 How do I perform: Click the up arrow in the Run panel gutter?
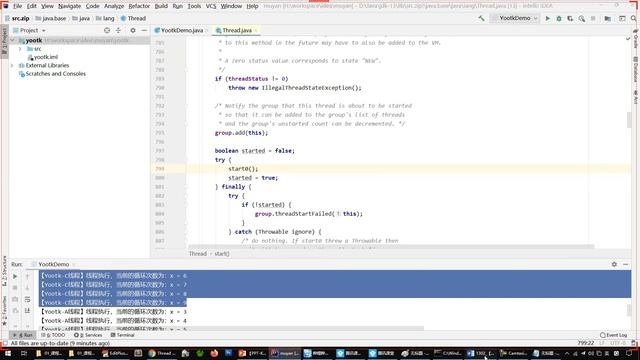click(27, 276)
